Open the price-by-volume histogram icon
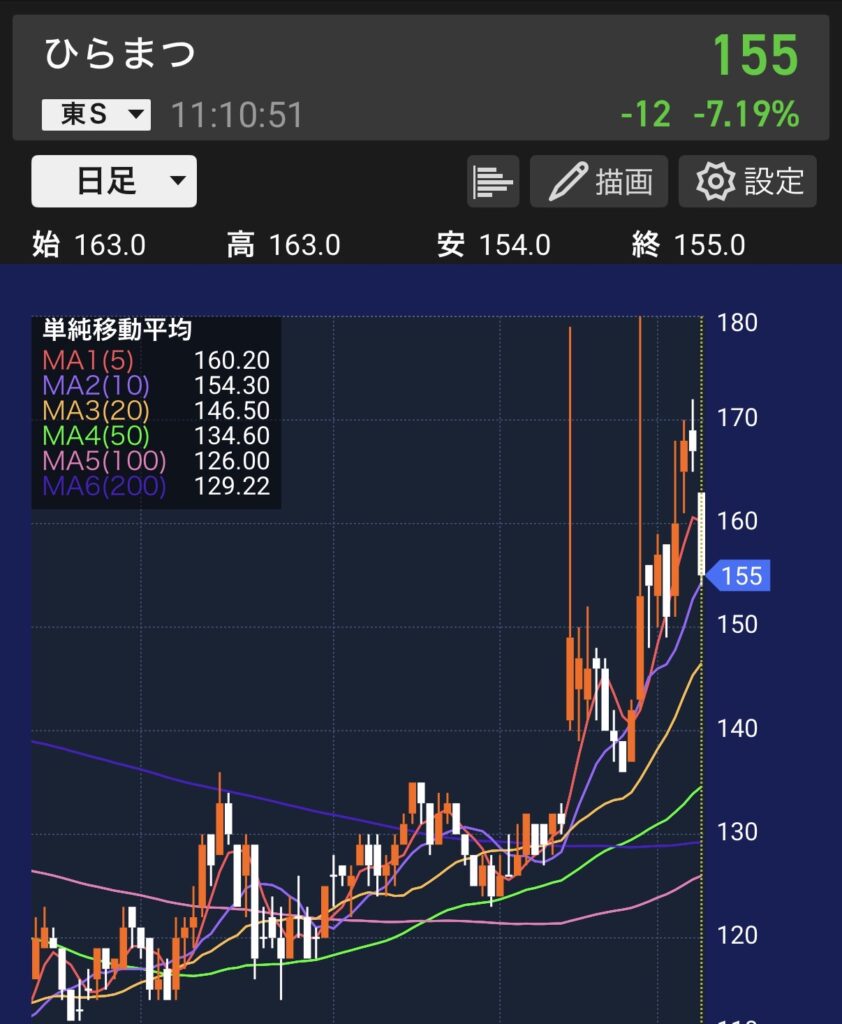The height and width of the screenshot is (1024, 842). 493,182
